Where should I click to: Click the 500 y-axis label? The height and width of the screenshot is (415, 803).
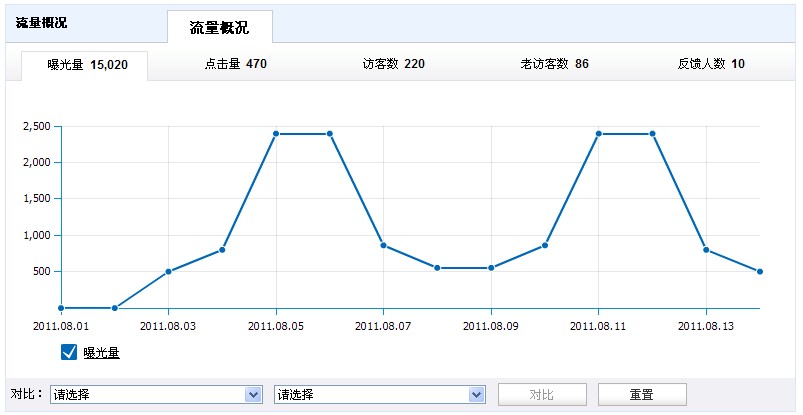pos(41,272)
